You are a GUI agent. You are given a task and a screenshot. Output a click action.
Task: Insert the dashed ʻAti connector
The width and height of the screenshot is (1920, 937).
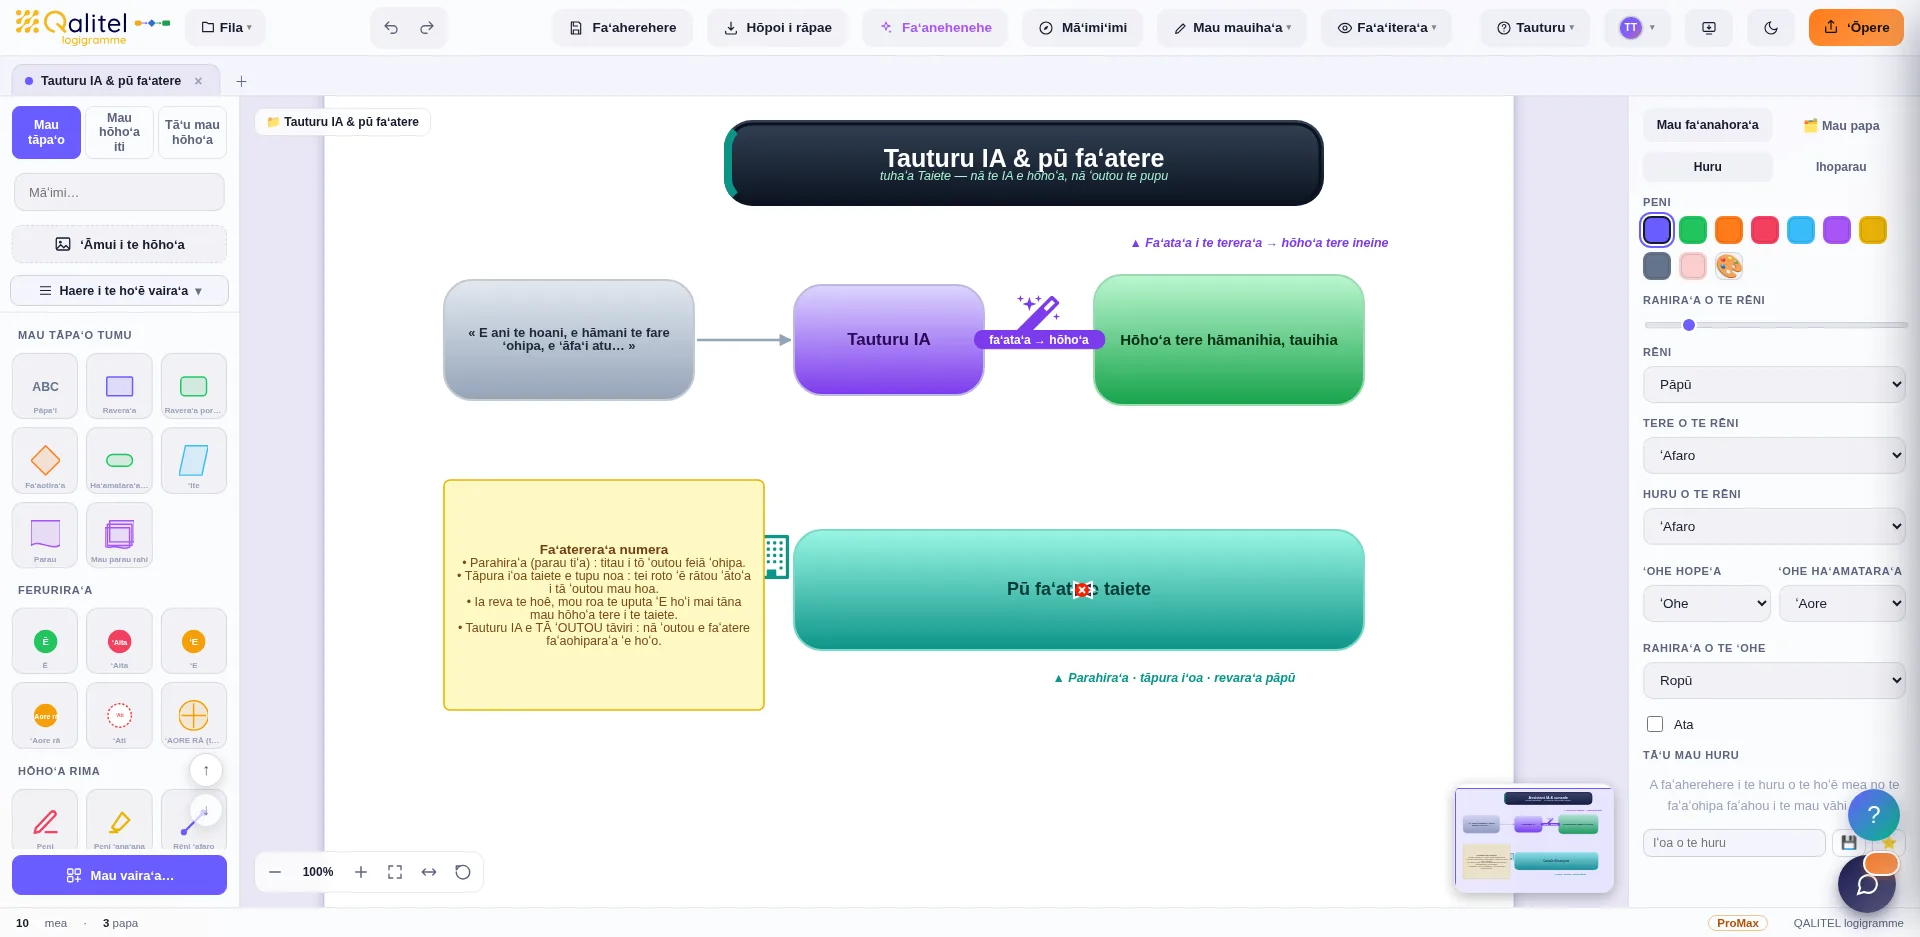pos(119,716)
